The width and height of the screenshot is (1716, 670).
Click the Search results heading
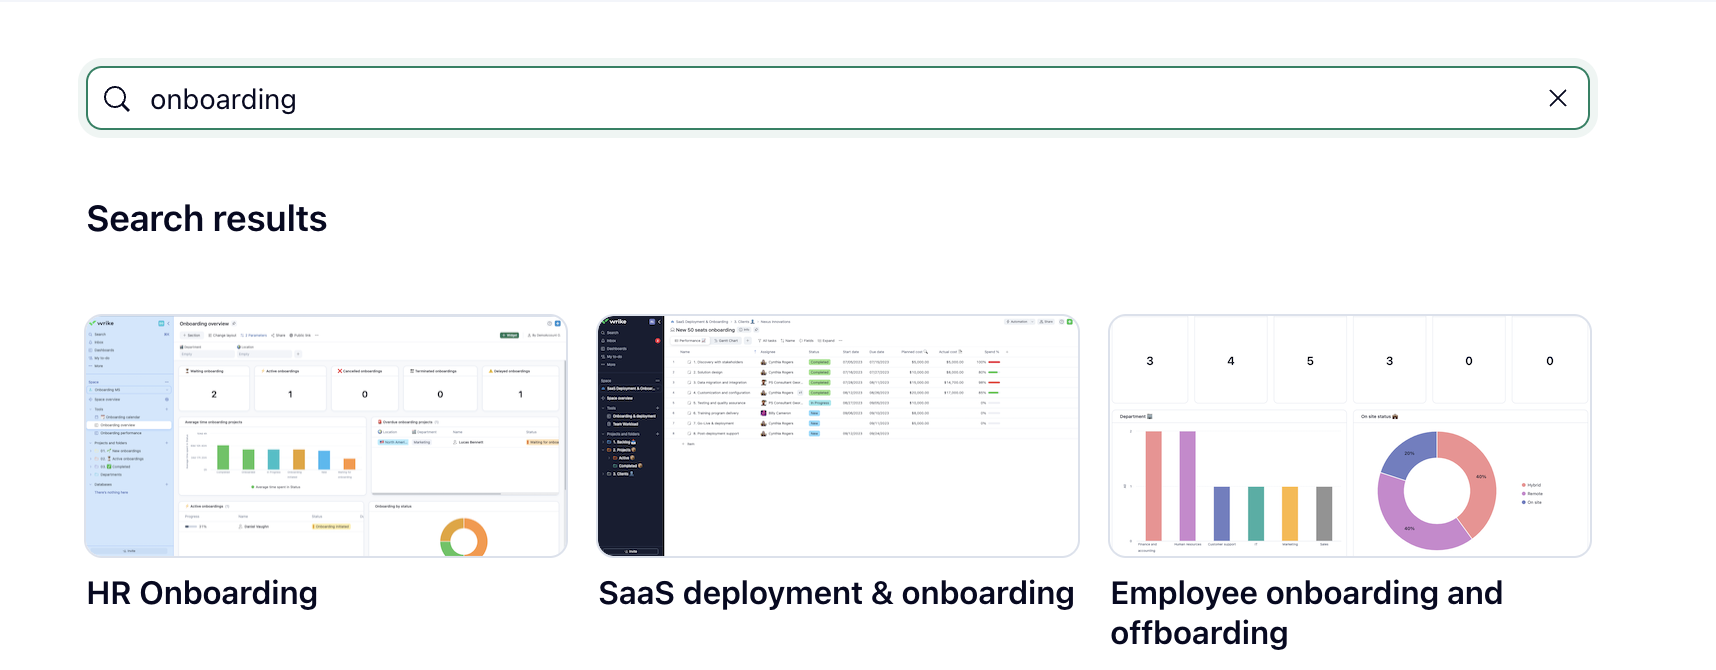[x=207, y=219]
